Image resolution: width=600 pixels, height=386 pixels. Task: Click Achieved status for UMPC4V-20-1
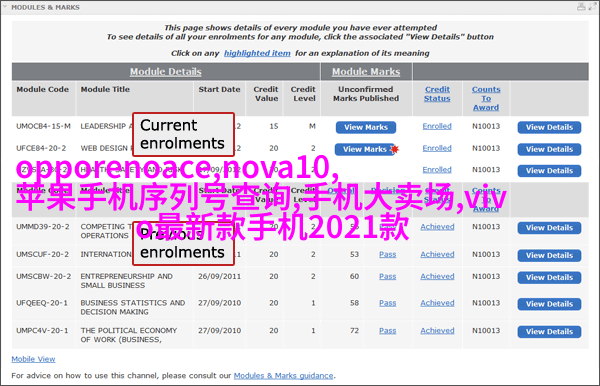pos(437,331)
